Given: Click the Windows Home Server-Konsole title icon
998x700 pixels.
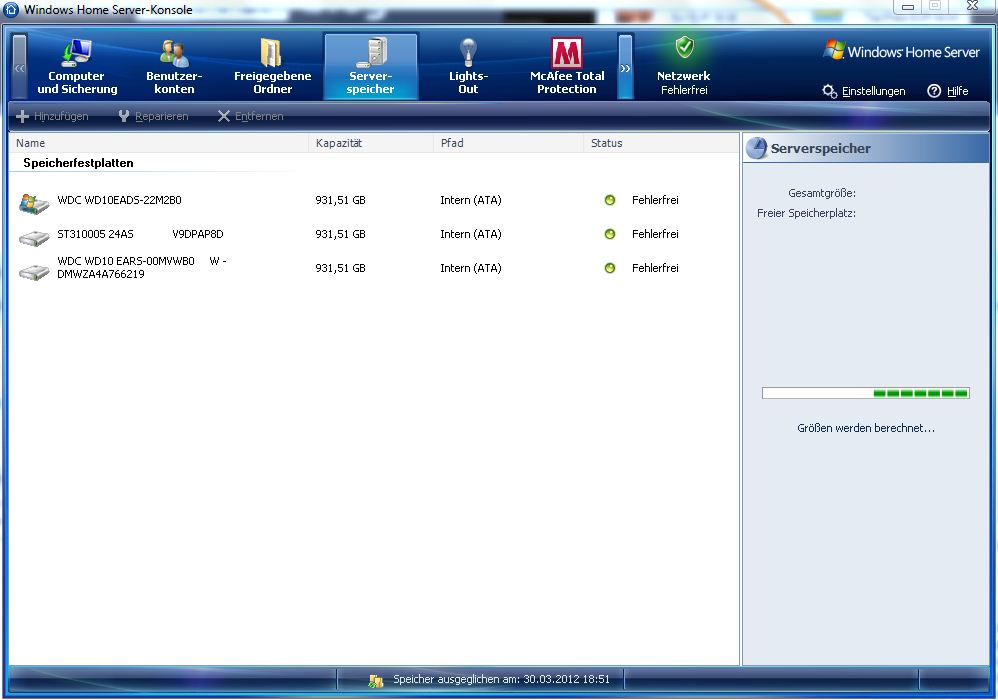Looking at the screenshot, I should click(11, 10).
